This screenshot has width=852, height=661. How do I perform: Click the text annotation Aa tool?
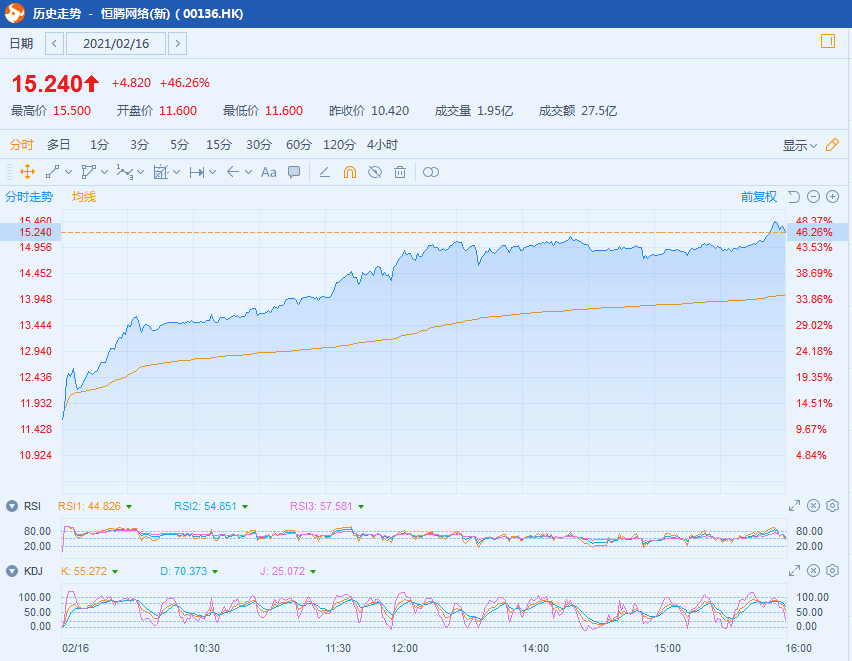(x=268, y=172)
